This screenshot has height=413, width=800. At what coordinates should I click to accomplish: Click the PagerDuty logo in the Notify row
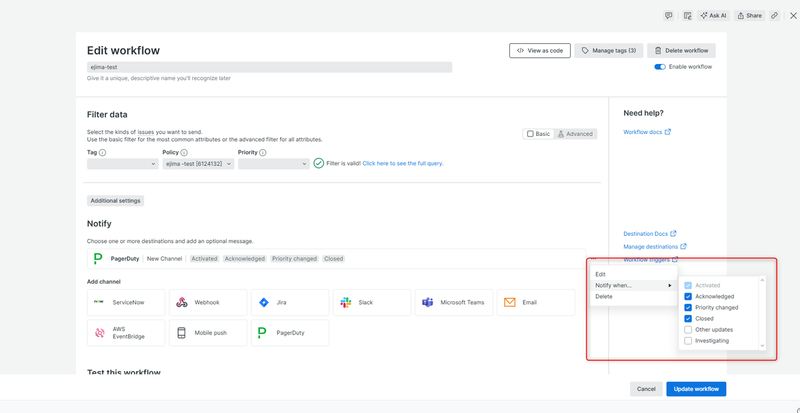pos(98,259)
